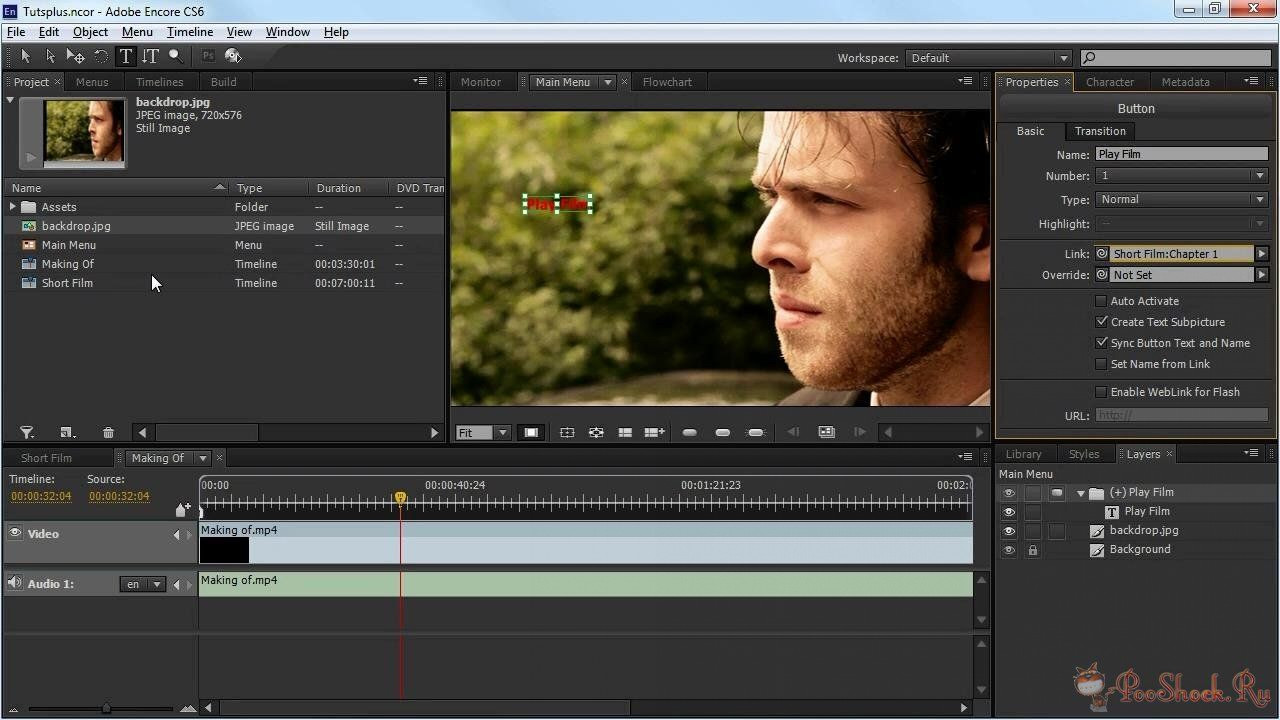Switch to the Transition tab in Properties

coord(1100,131)
